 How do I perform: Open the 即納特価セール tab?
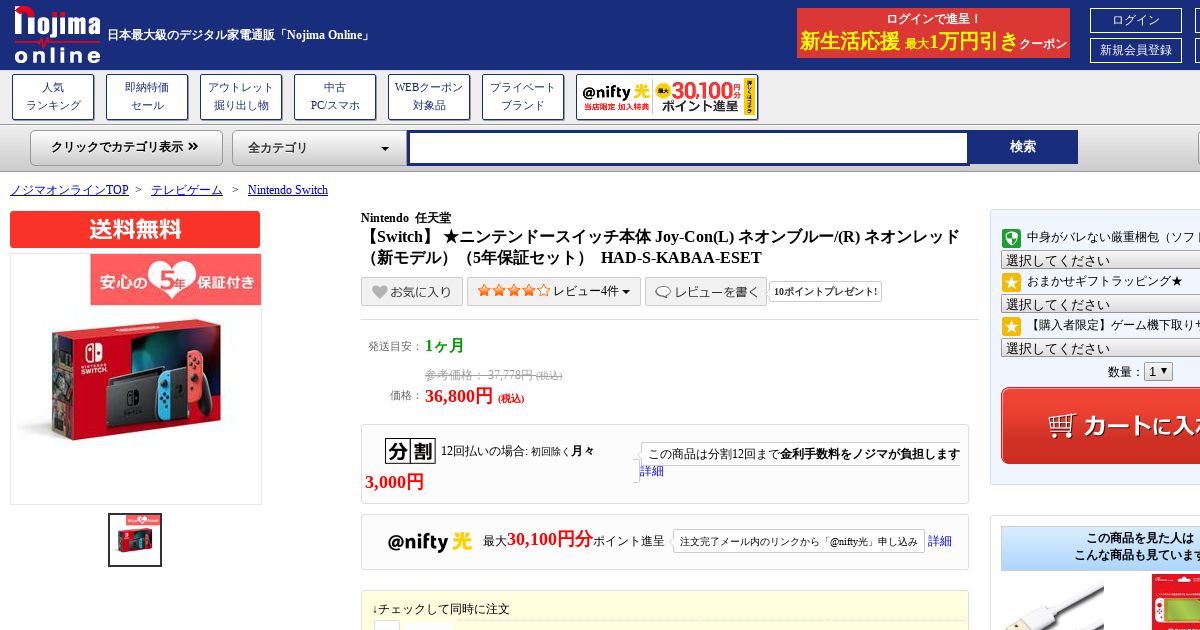tap(147, 97)
